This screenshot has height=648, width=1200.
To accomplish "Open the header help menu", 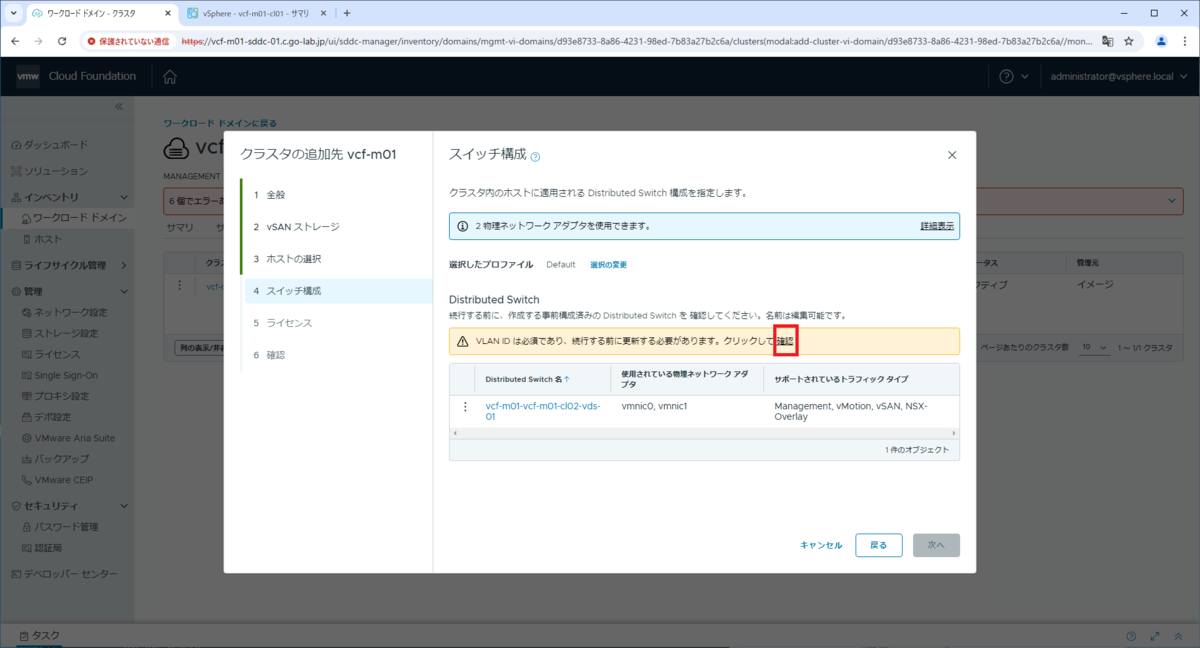I will (1012, 76).
